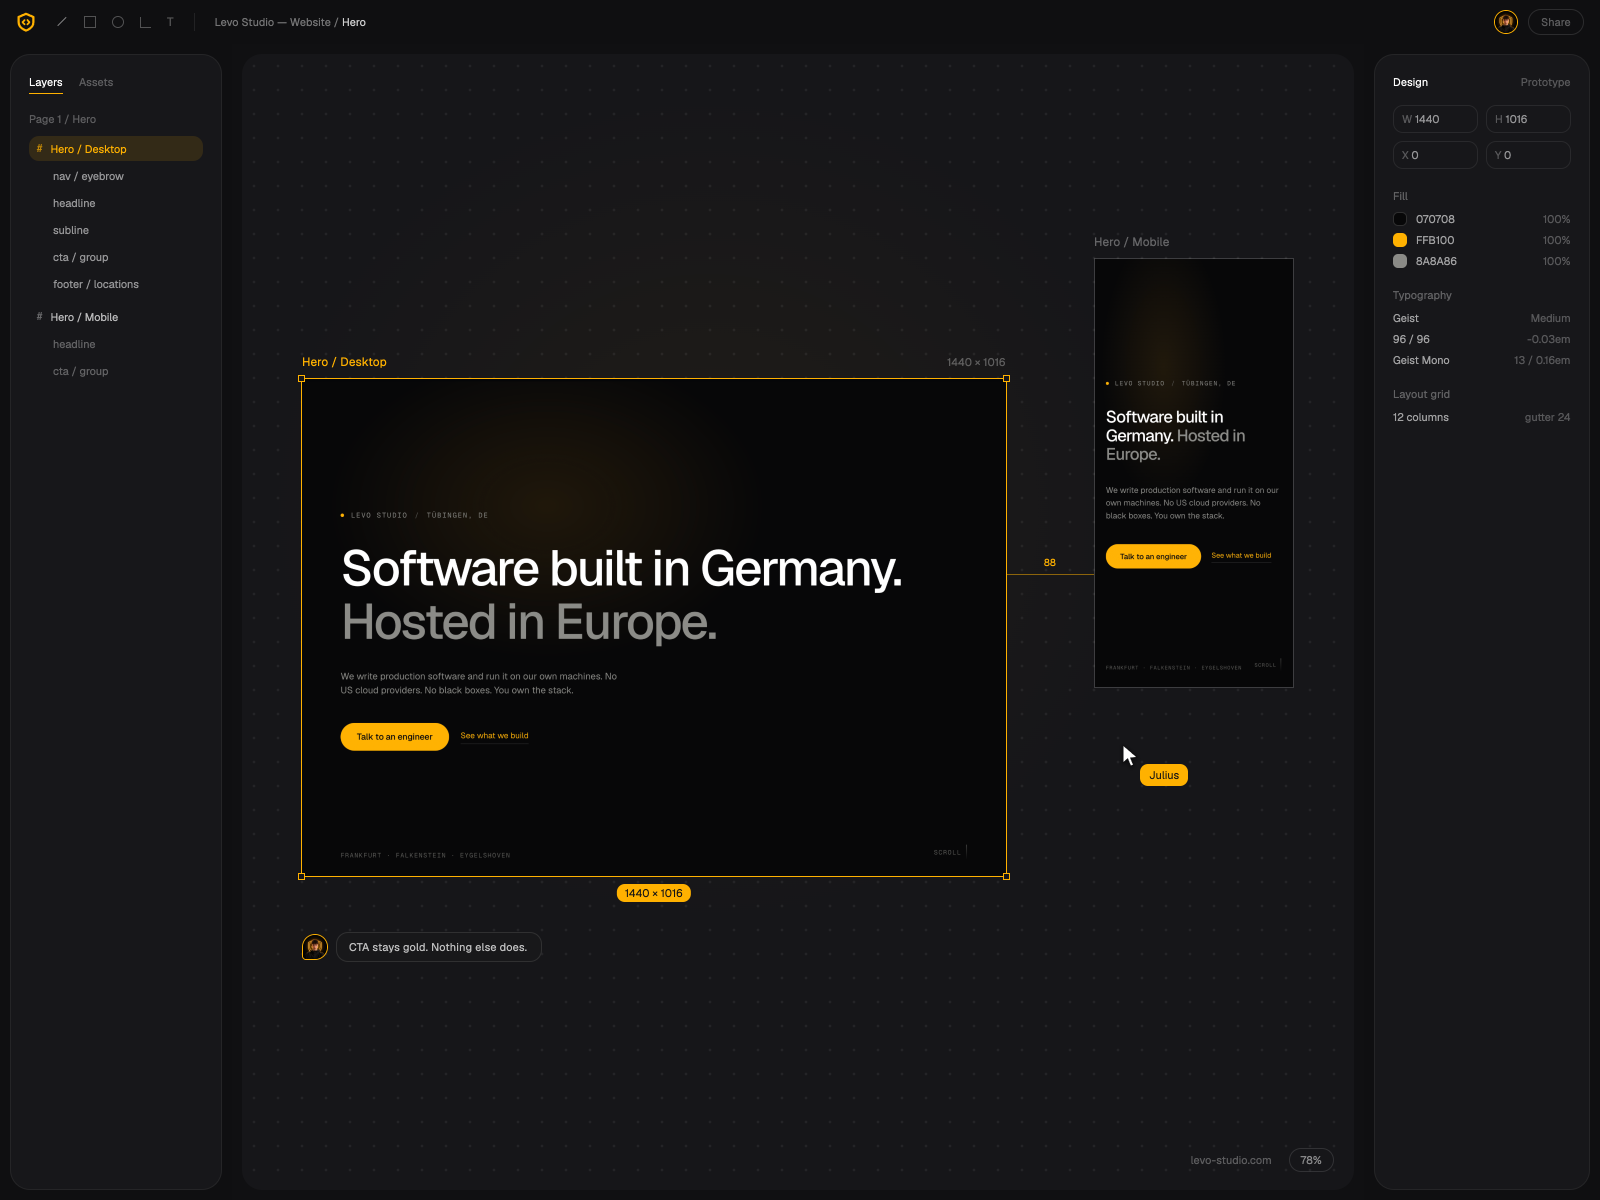Switch to the Assets tab
Screen dimensions: 1600x1200
tap(96, 82)
